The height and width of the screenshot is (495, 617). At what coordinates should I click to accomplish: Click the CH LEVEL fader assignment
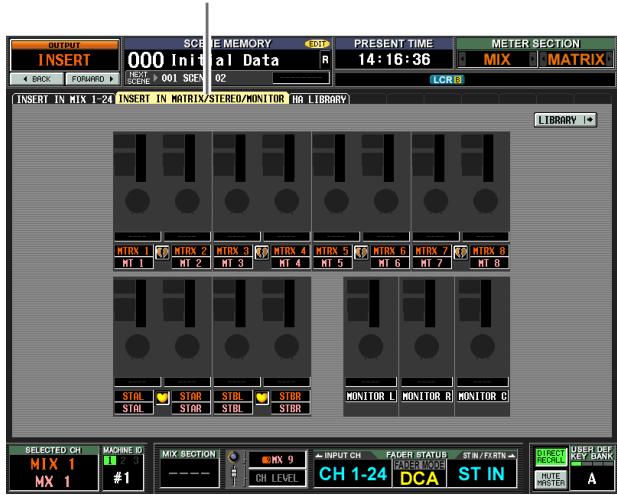(x=277, y=478)
